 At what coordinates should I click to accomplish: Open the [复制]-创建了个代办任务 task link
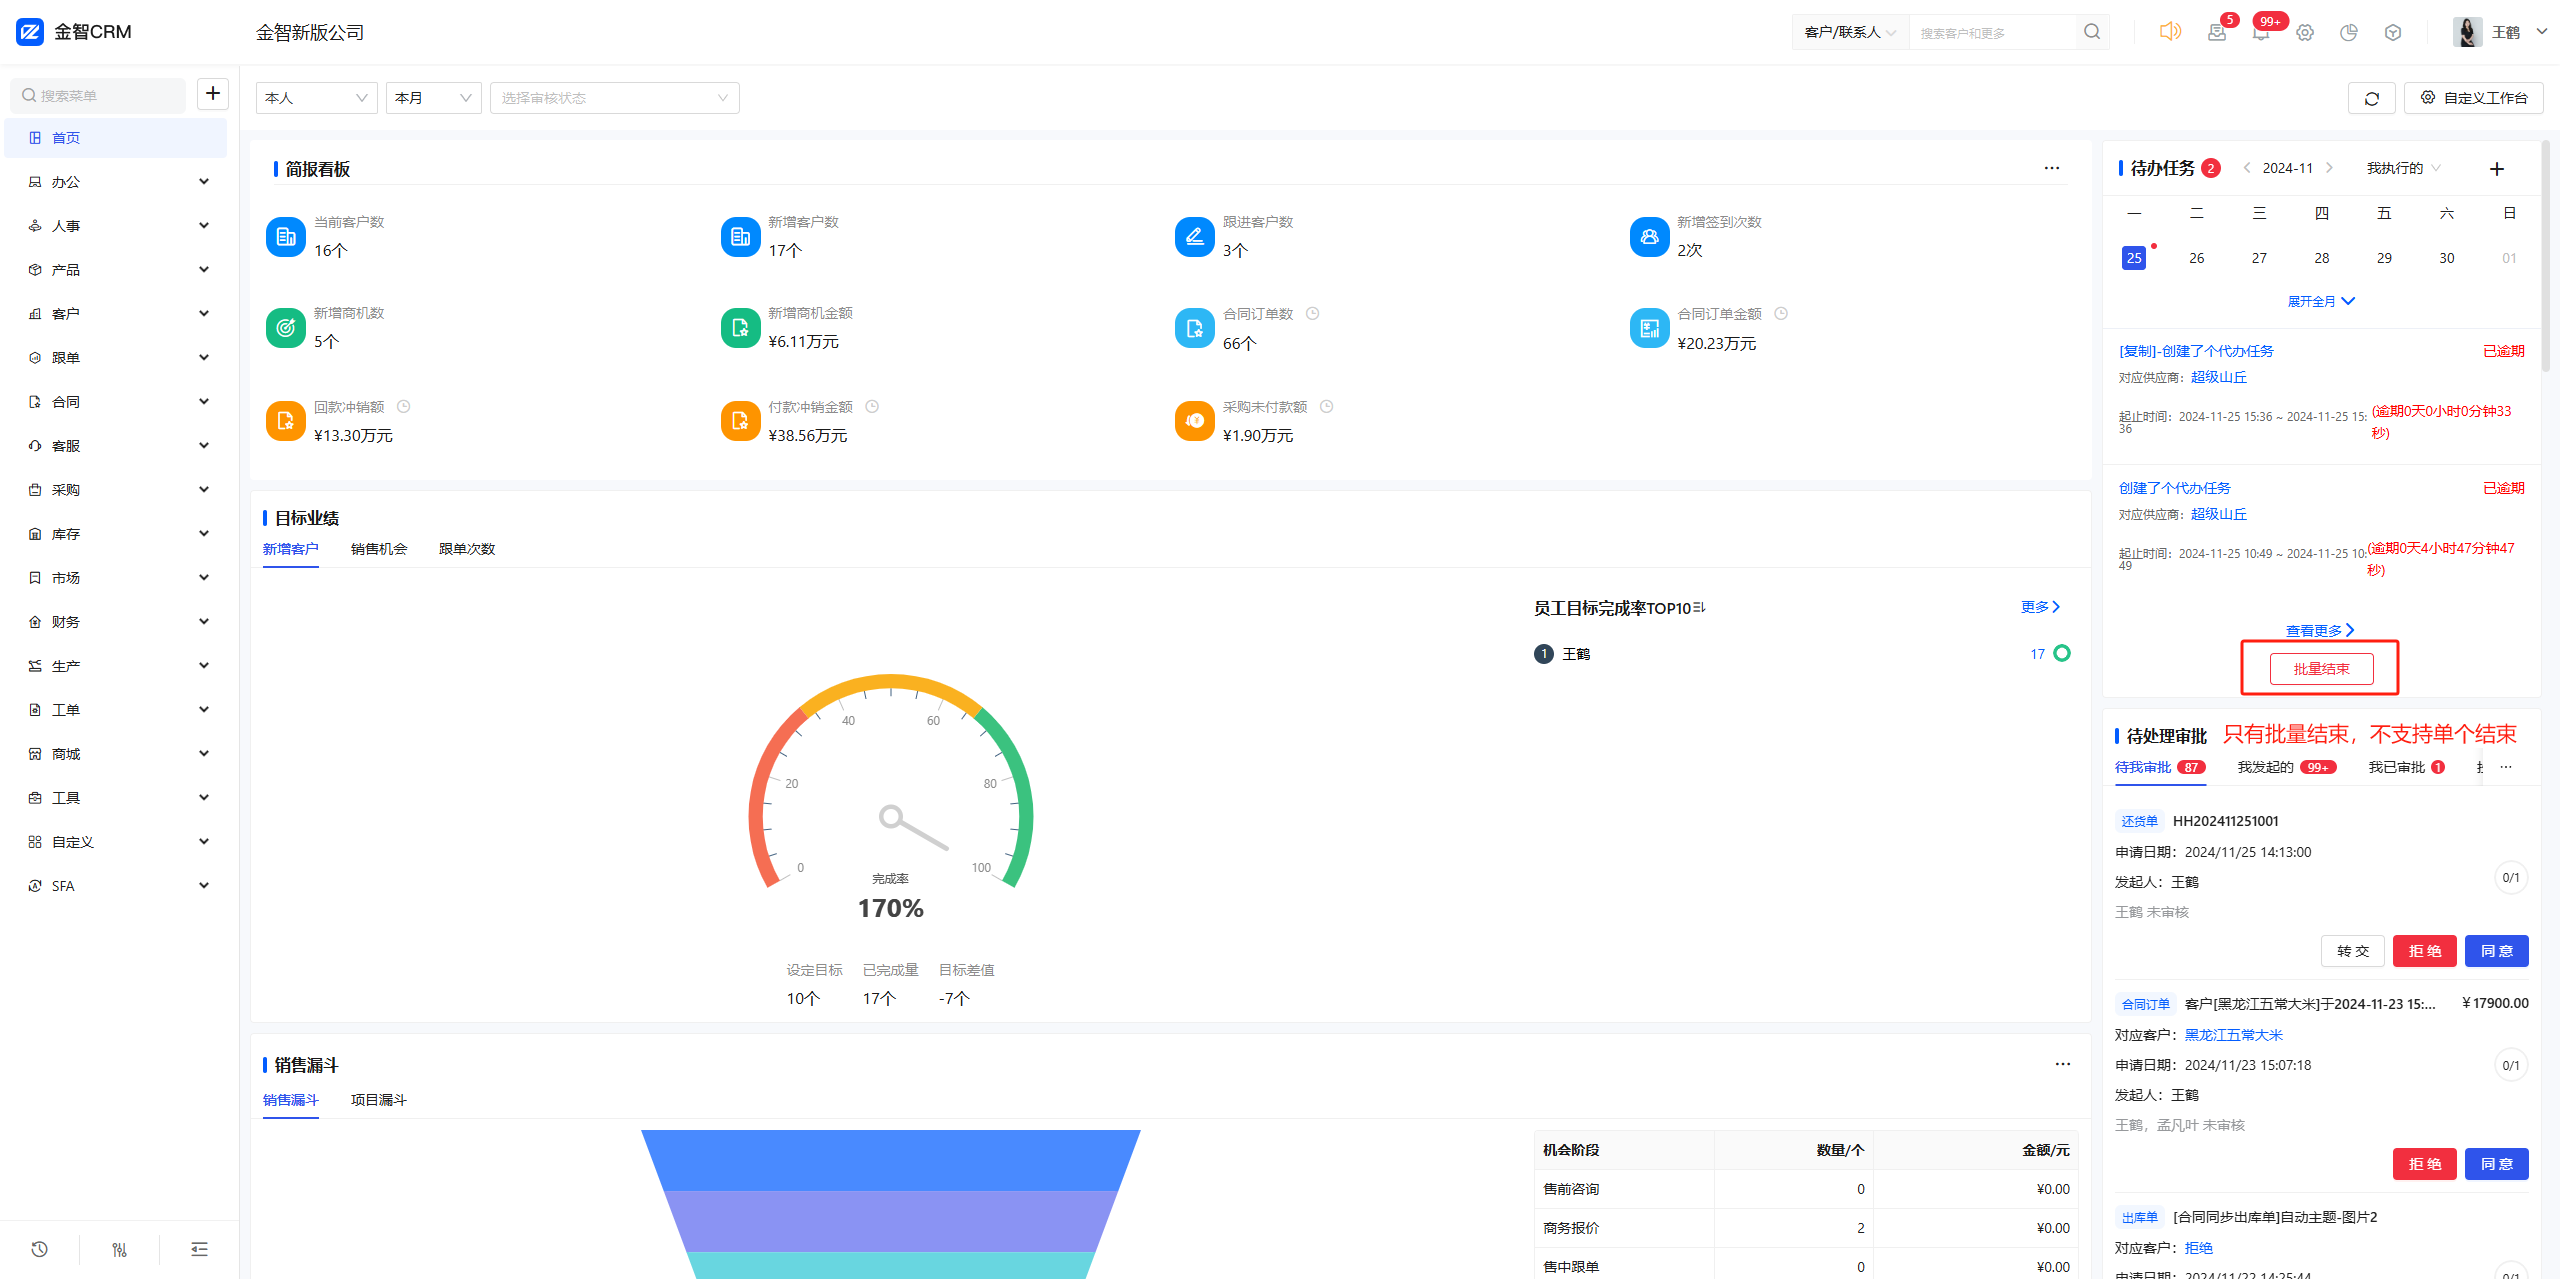pyautogui.click(x=2196, y=351)
